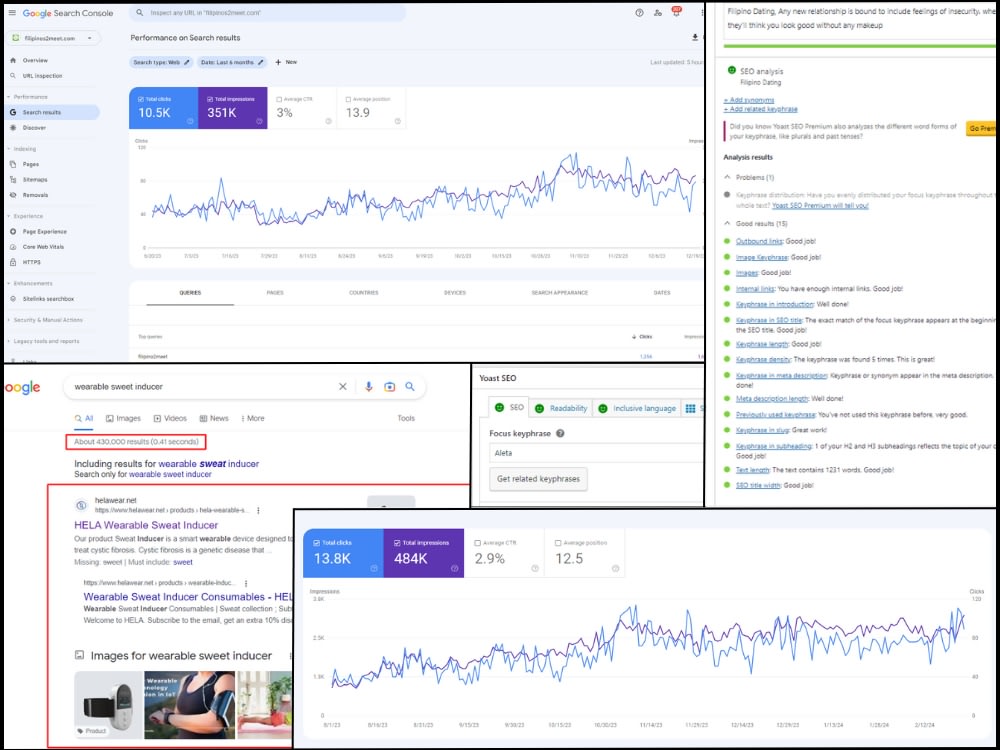Image resolution: width=1000 pixels, height=750 pixels.
Task: Open URL inspection in the sidebar
Action: pyautogui.click(x=42, y=76)
